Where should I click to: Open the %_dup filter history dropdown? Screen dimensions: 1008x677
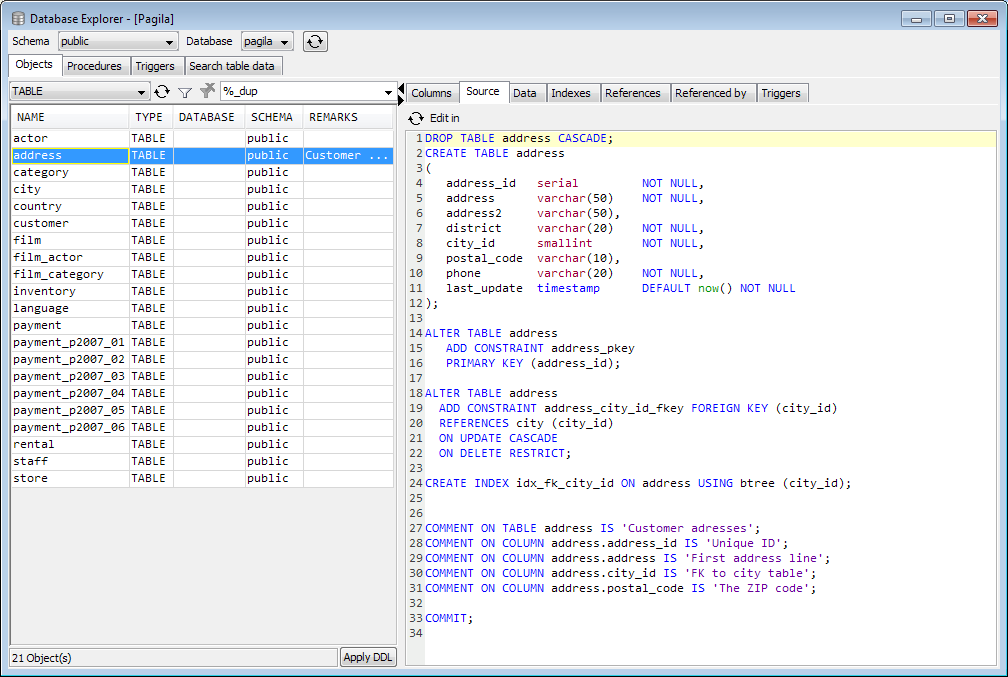pos(388,93)
